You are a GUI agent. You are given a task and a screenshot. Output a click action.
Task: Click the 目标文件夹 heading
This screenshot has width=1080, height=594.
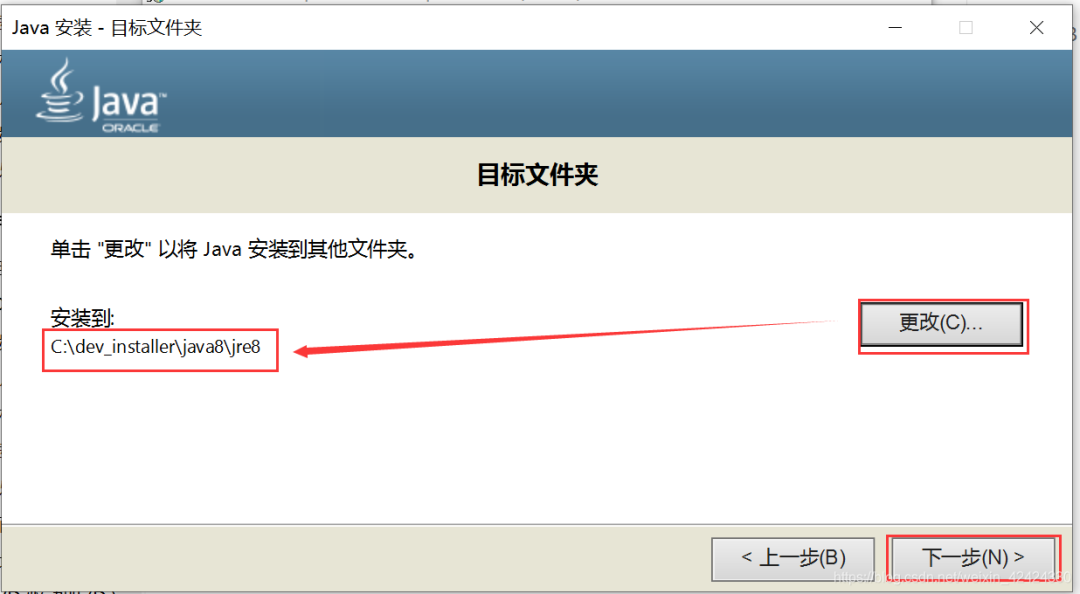tap(537, 175)
